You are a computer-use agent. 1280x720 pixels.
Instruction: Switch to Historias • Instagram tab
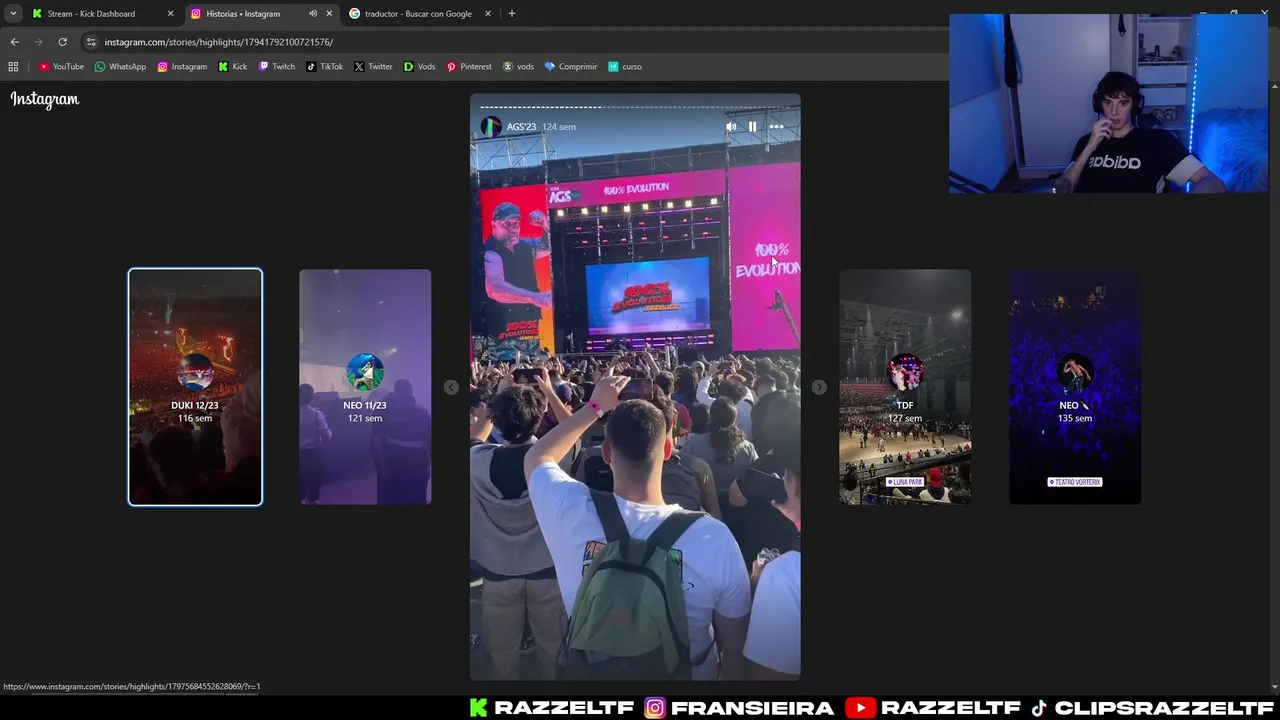262,14
